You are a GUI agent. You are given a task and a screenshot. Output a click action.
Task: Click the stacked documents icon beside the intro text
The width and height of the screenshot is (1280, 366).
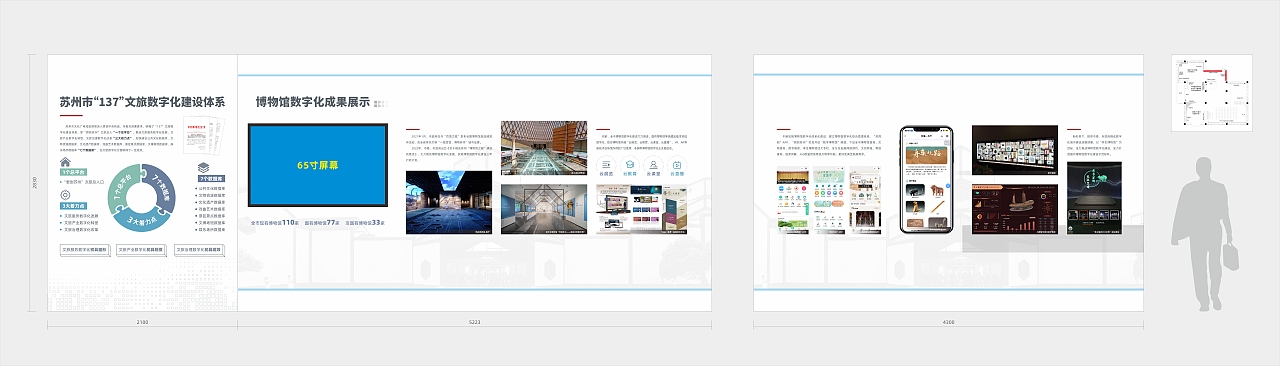204,134
